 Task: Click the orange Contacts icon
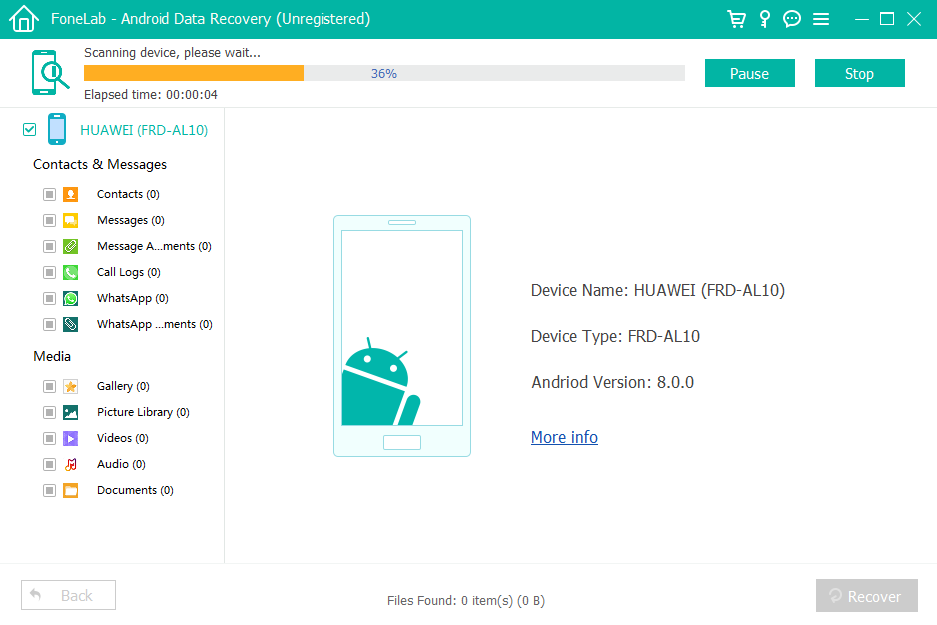71,194
